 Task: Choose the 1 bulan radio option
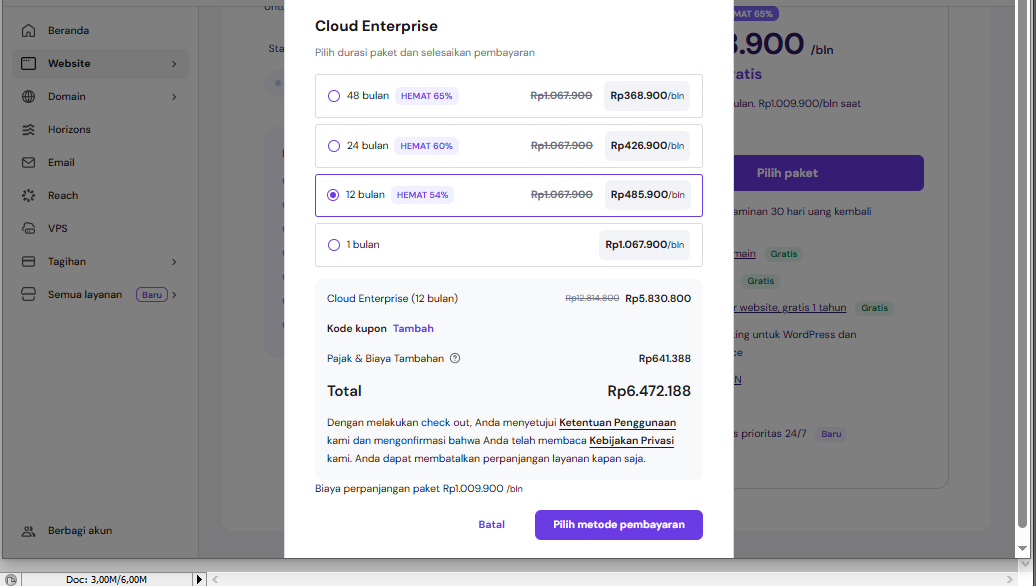click(x=334, y=245)
